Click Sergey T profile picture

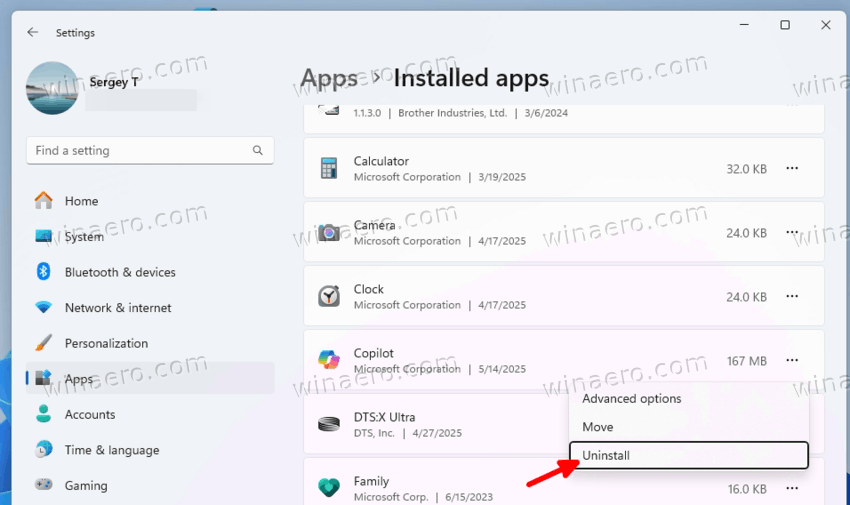click(x=52, y=88)
